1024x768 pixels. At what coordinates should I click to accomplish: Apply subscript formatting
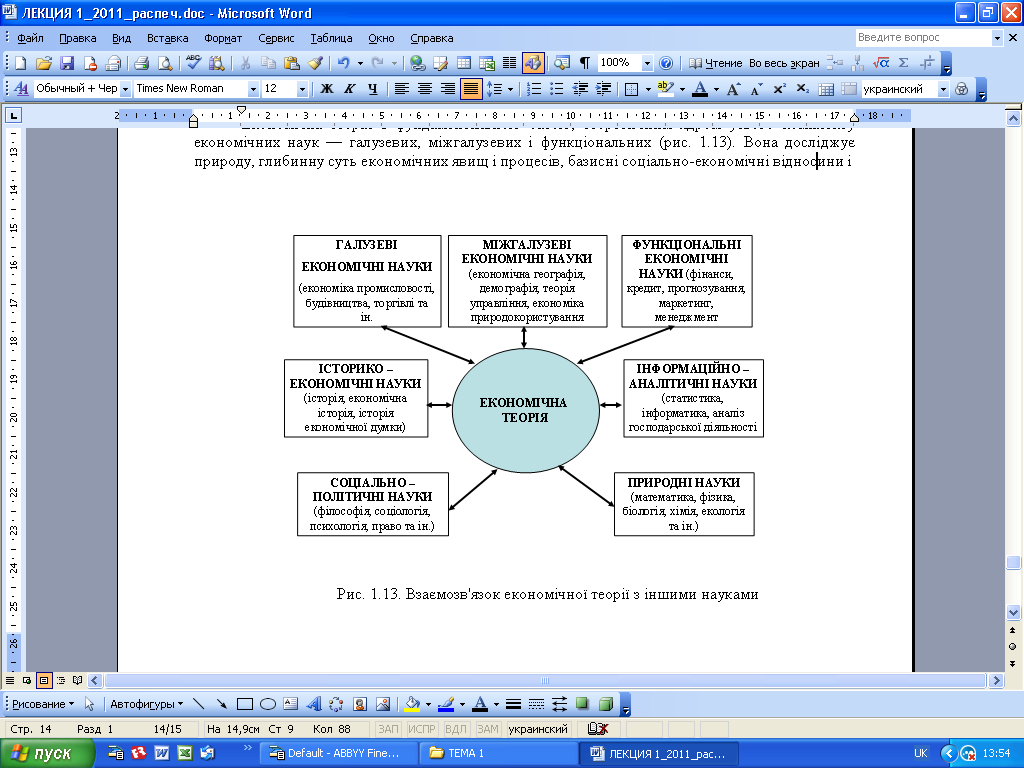coord(803,89)
